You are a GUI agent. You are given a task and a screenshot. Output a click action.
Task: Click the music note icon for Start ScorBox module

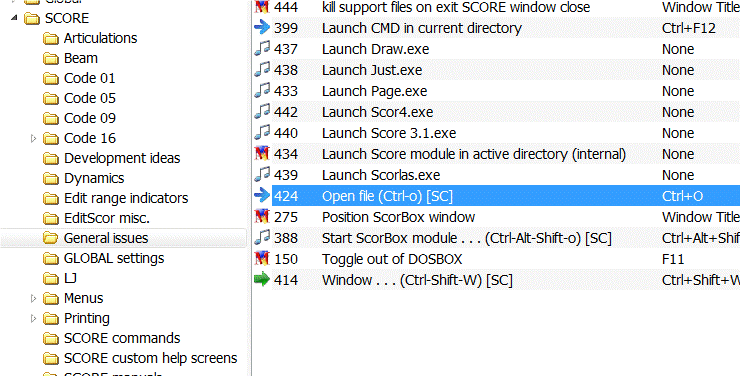pyautogui.click(x=262, y=237)
